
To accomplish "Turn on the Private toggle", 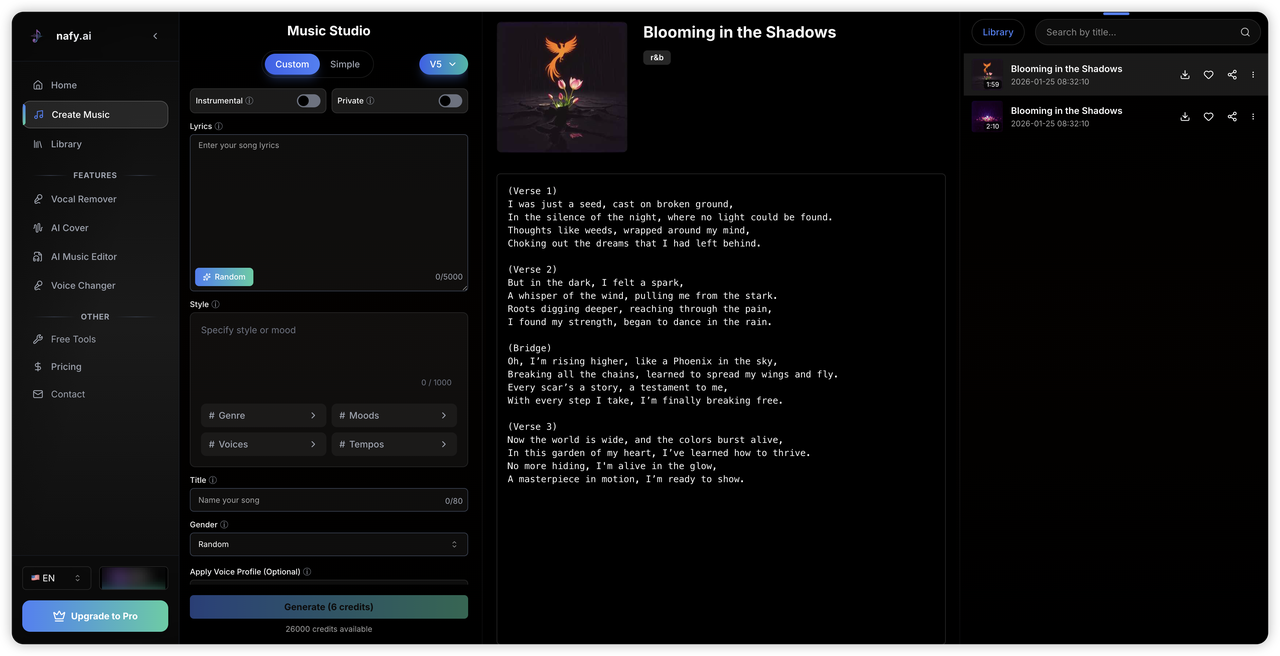I will pos(450,101).
